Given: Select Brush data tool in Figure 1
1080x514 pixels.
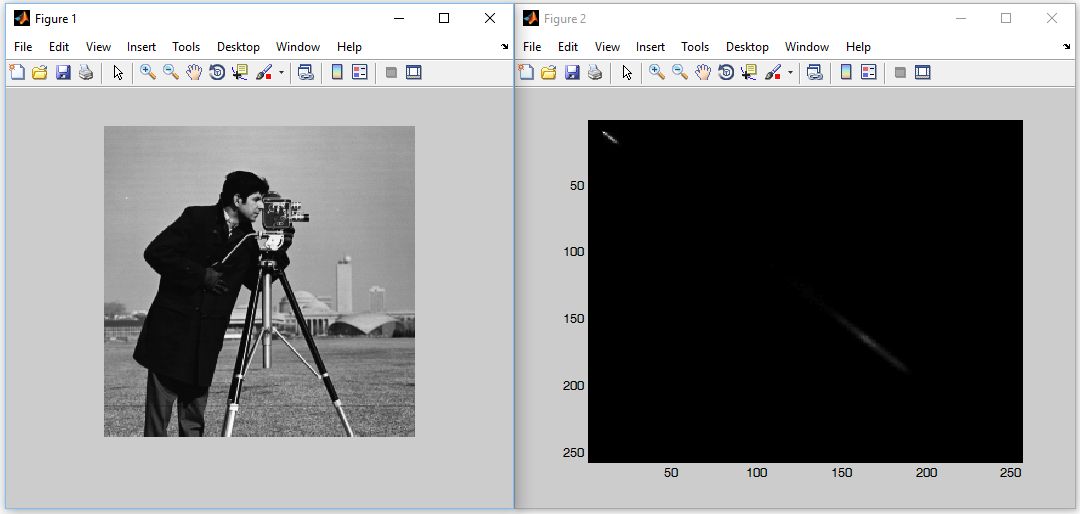Looking at the screenshot, I should coord(264,72).
